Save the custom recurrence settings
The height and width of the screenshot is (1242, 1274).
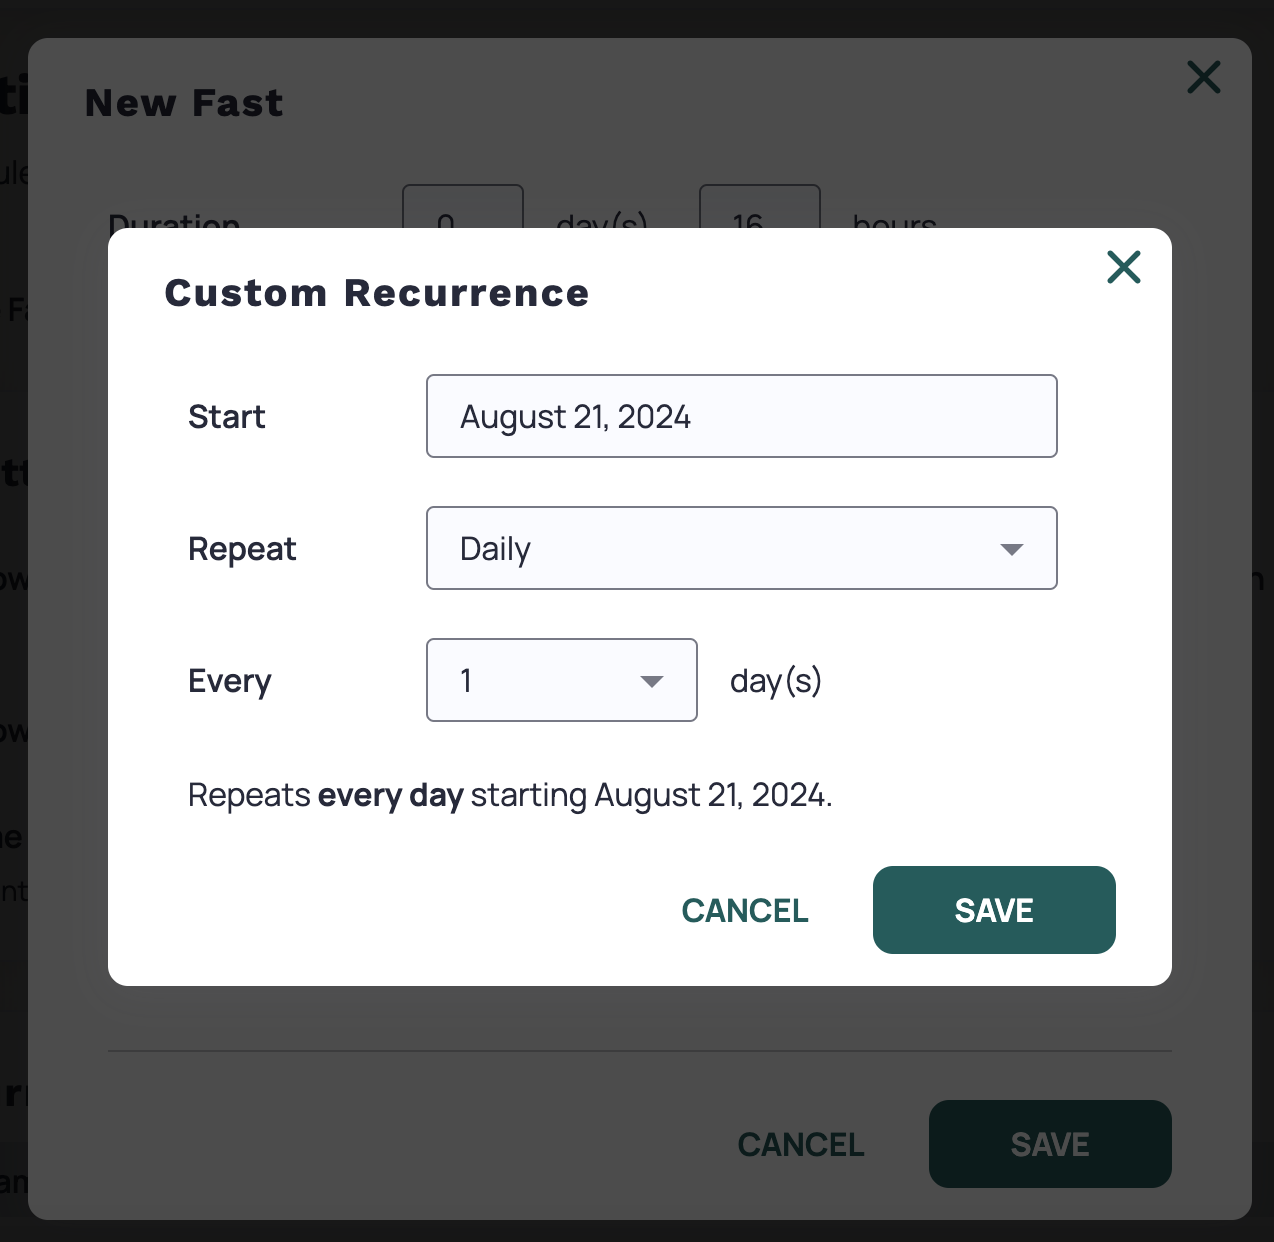(x=993, y=910)
